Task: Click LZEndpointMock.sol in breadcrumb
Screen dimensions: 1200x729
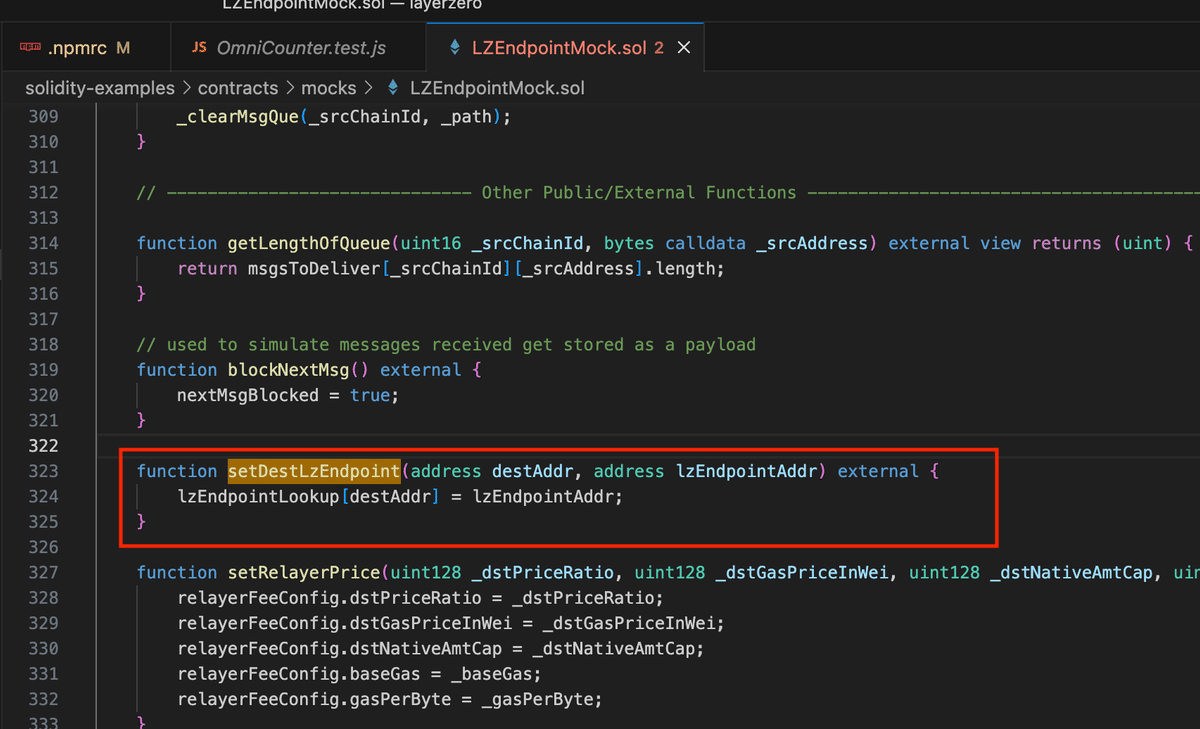Action: 497,88
